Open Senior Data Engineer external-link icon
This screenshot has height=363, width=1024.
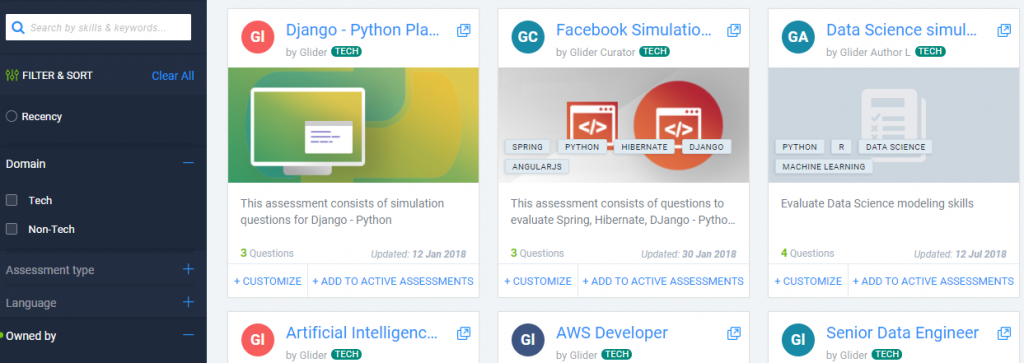[1004, 334]
